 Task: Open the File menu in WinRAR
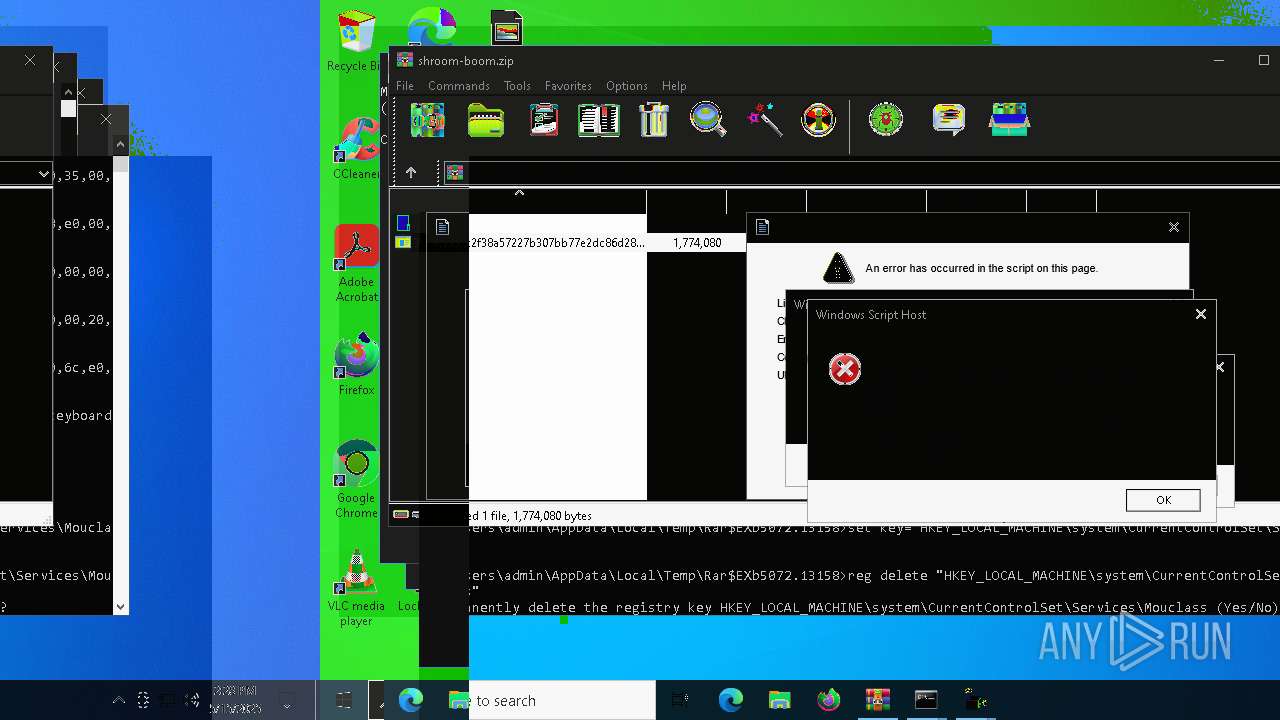pyautogui.click(x=405, y=86)
